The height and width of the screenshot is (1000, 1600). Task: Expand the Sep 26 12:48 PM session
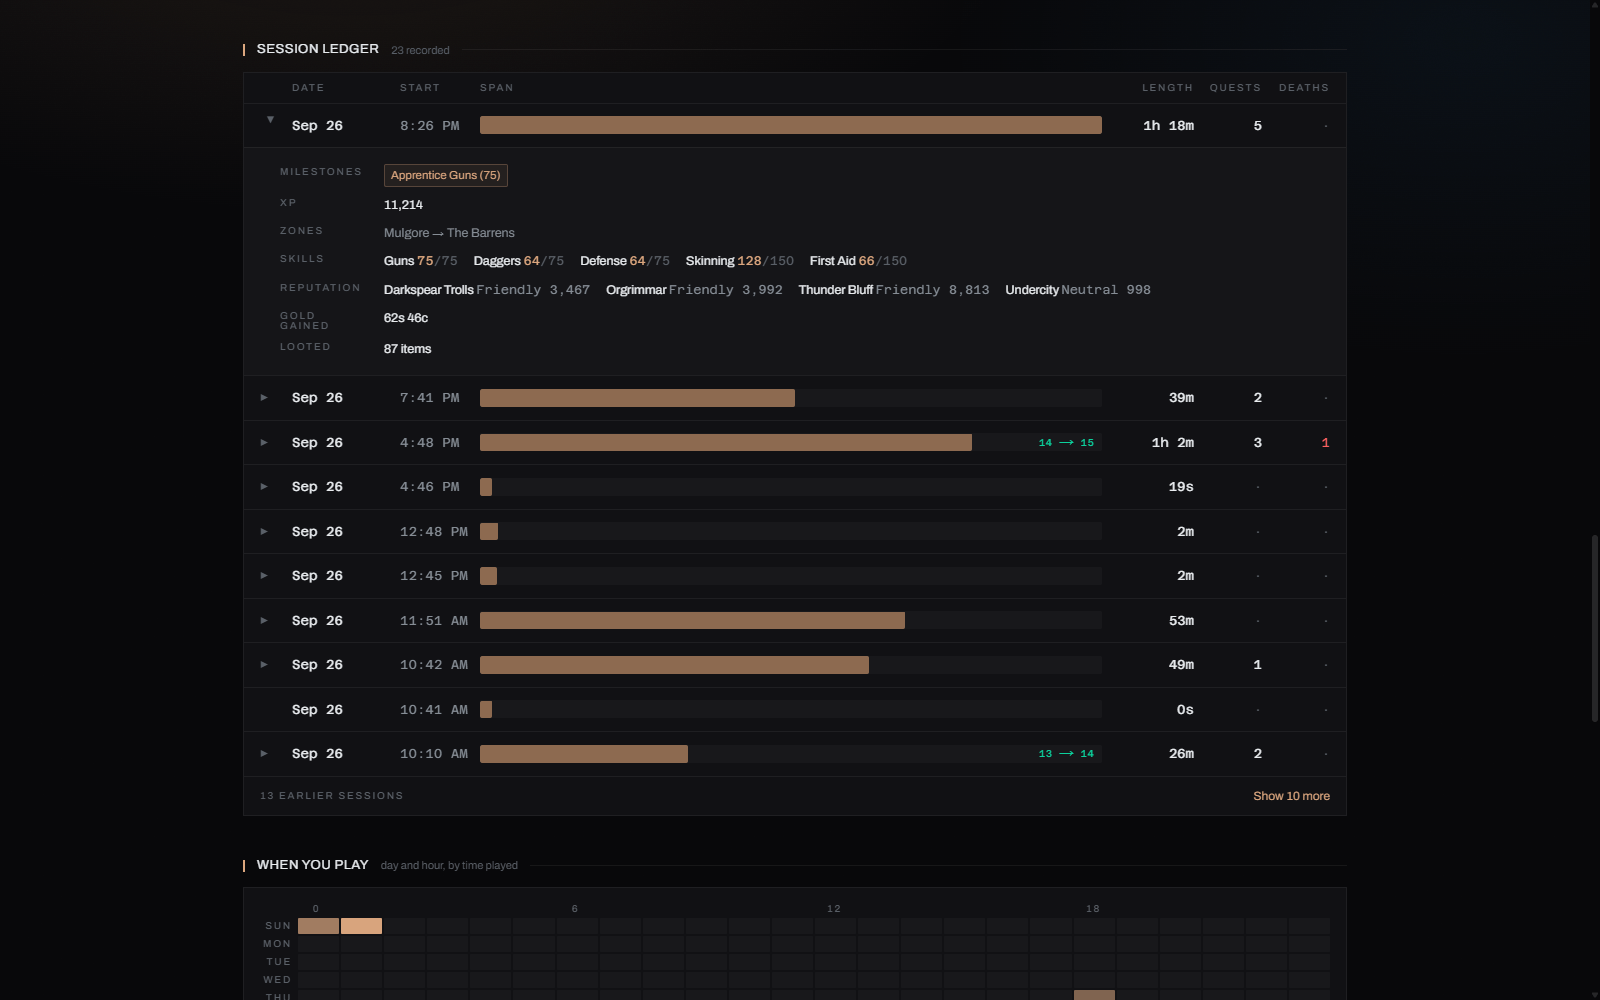(264, 532)
